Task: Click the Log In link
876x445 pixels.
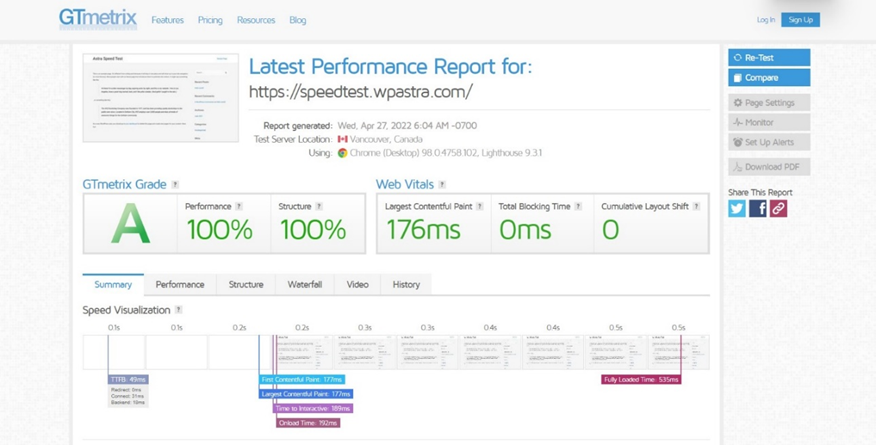Action: [x=766, y=20]
